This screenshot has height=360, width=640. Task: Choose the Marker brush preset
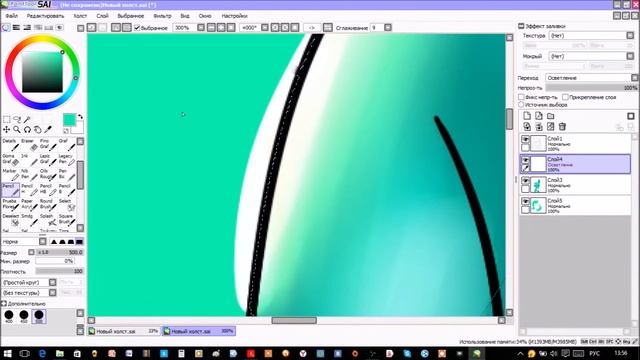pyautogui.click(x=11, y=174)
